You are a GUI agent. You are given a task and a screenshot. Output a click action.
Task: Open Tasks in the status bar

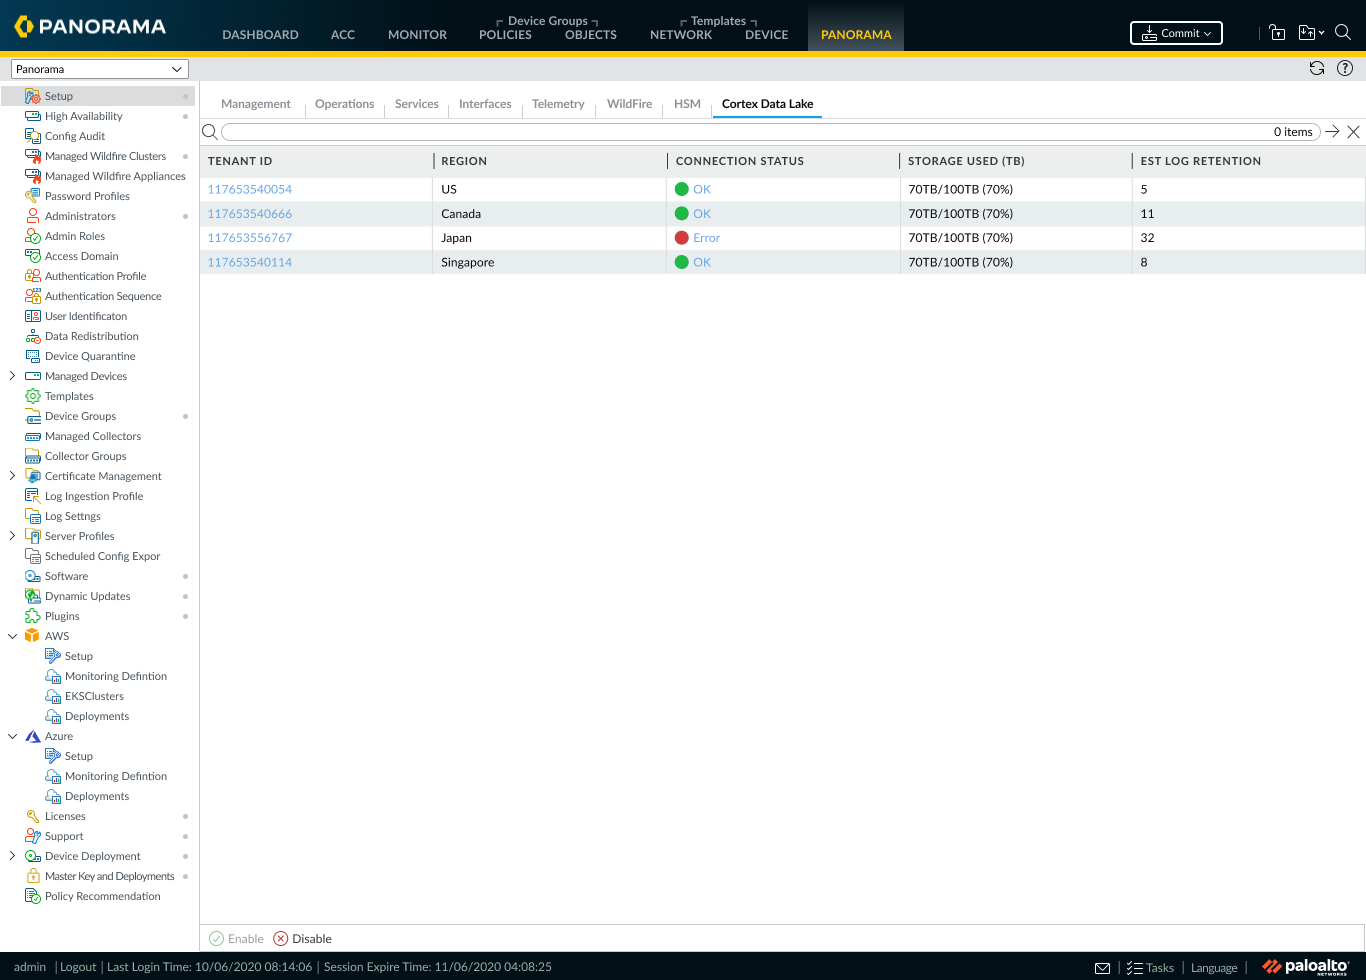coord(1150,968)
